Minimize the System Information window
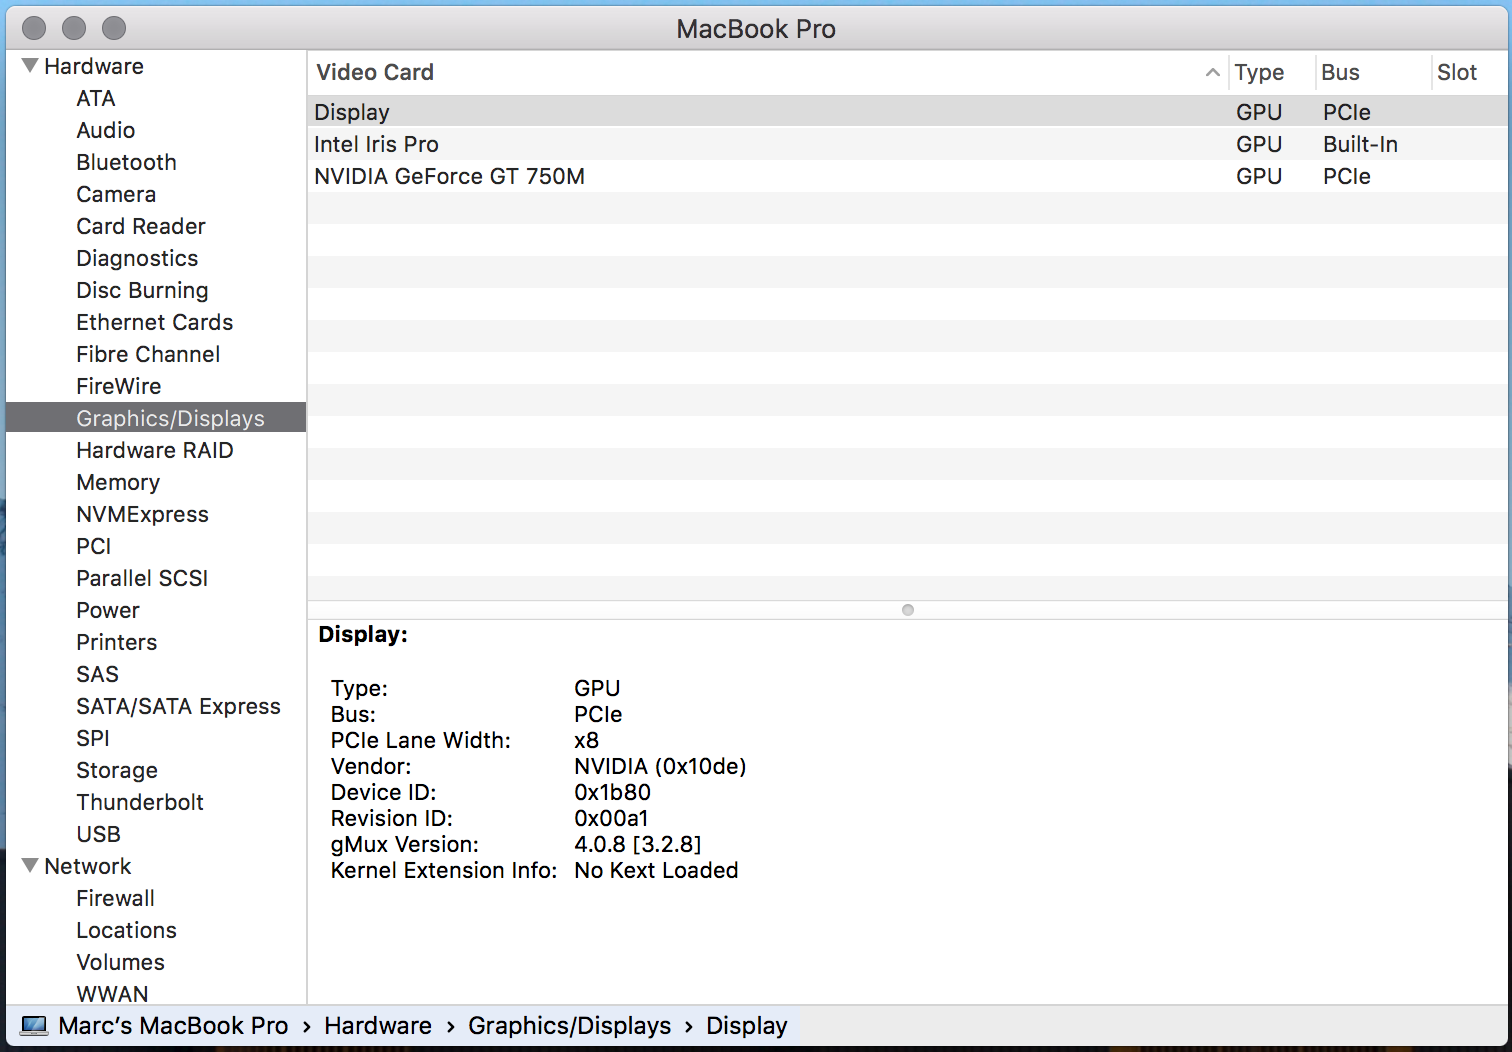Screen dimensions: 1512x1052 74,28
